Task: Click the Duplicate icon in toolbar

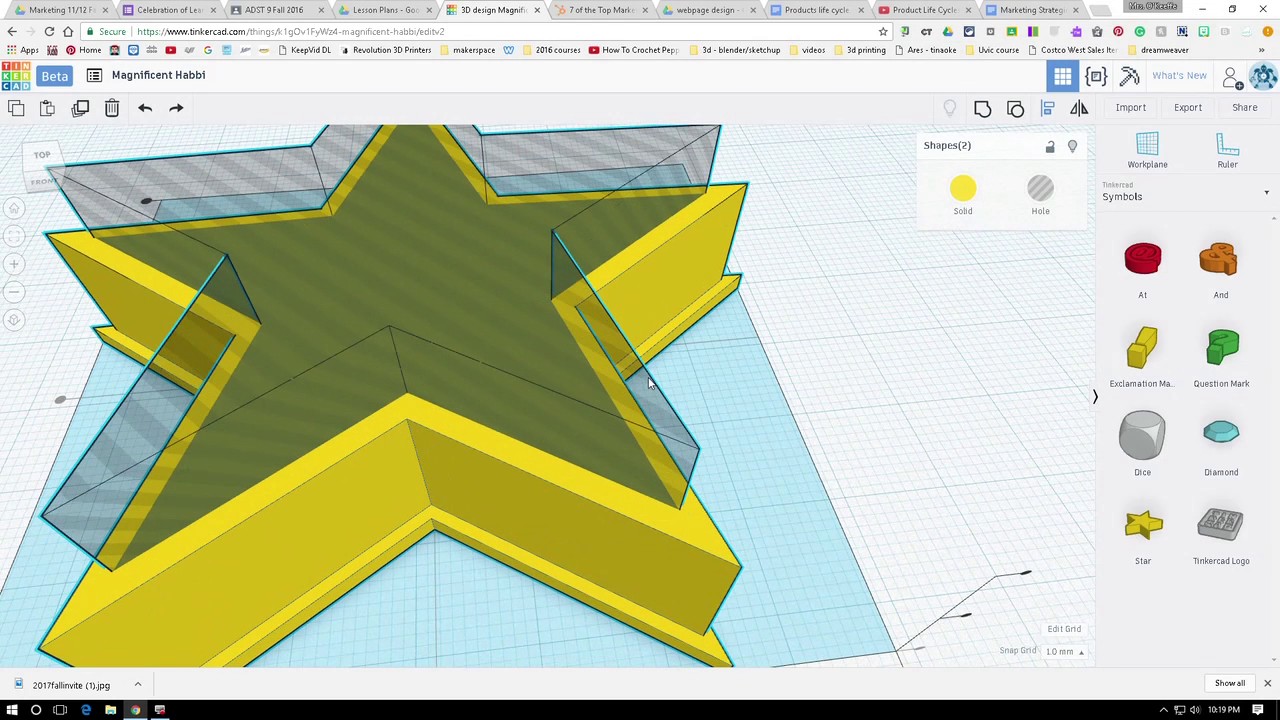Action: pyautogui.click(x=80, y=108)
